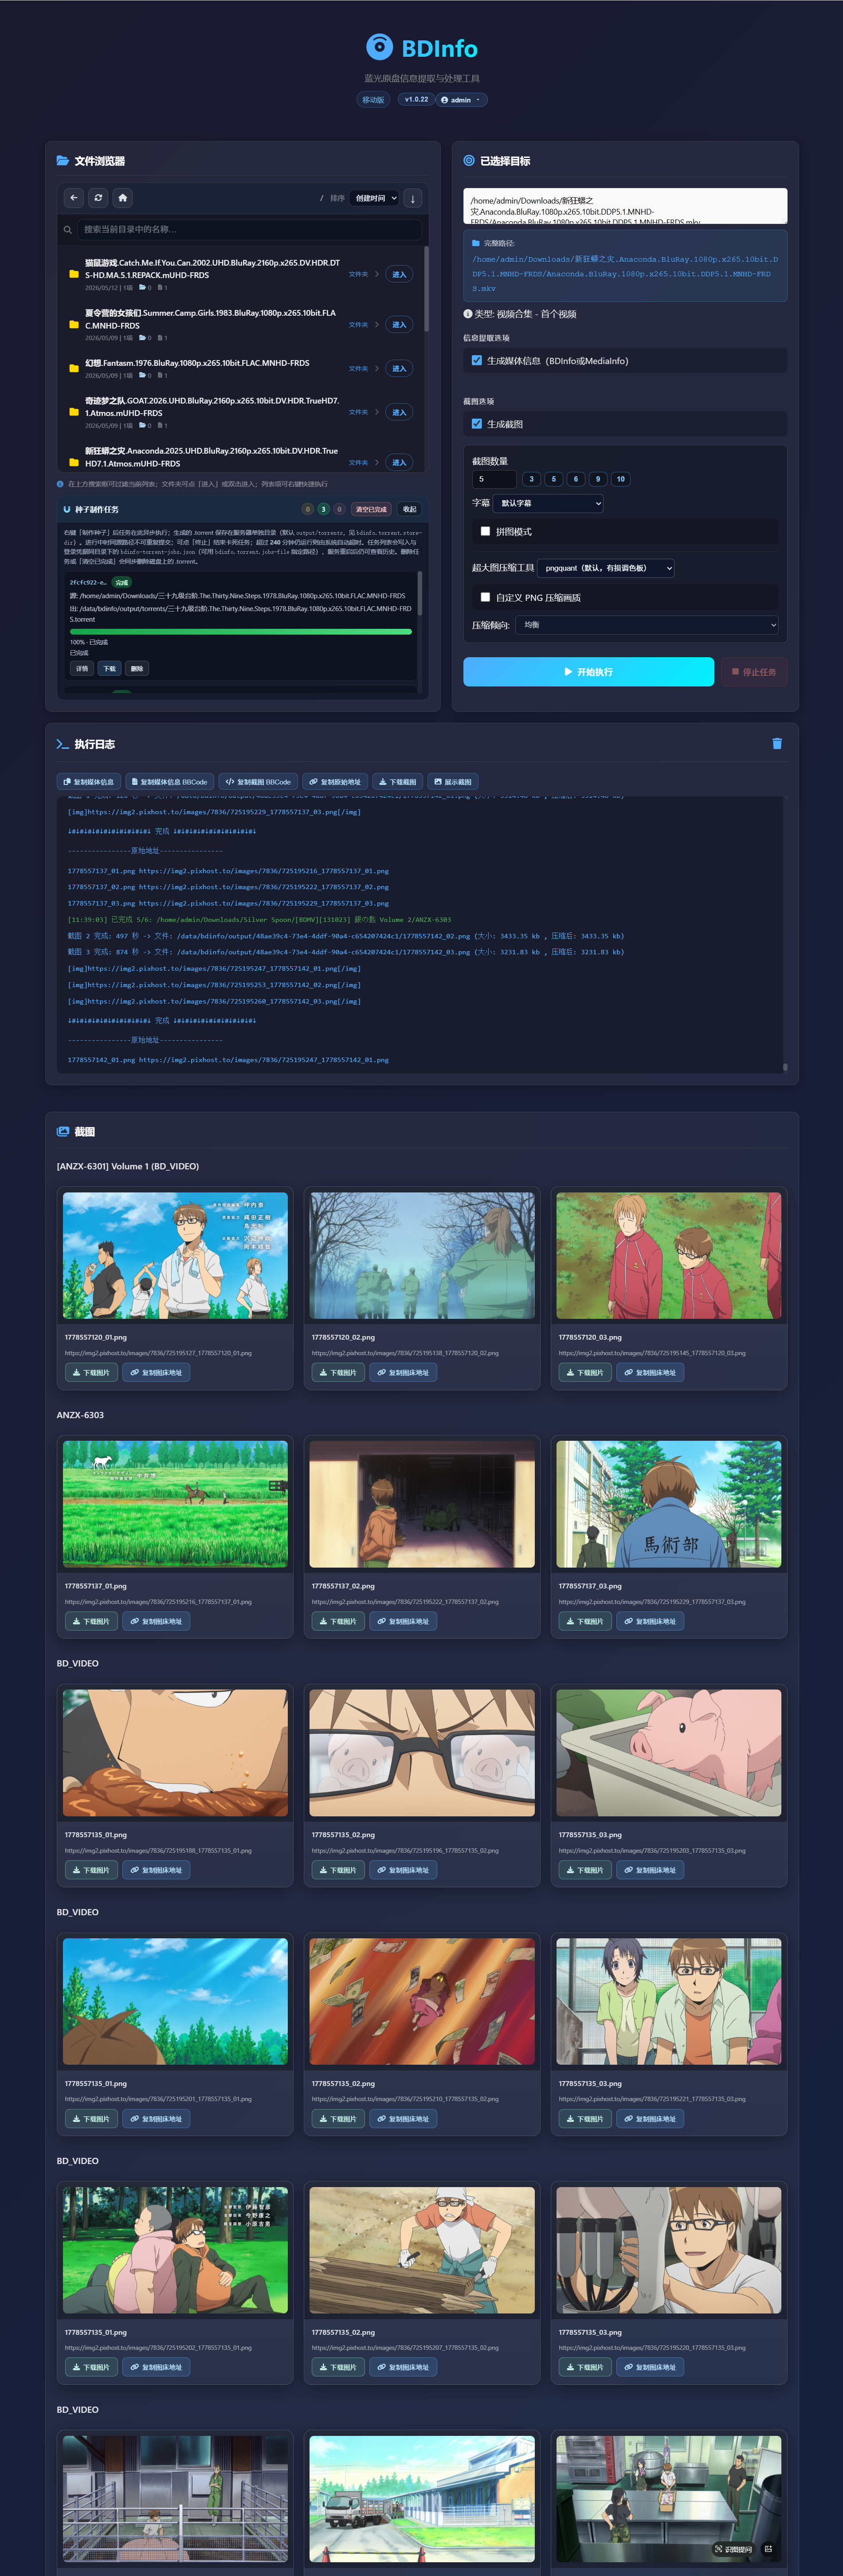
Task: Click the info icon beside 类型: 视频合集
Action: pyautogui.click(x=467, y=314)
